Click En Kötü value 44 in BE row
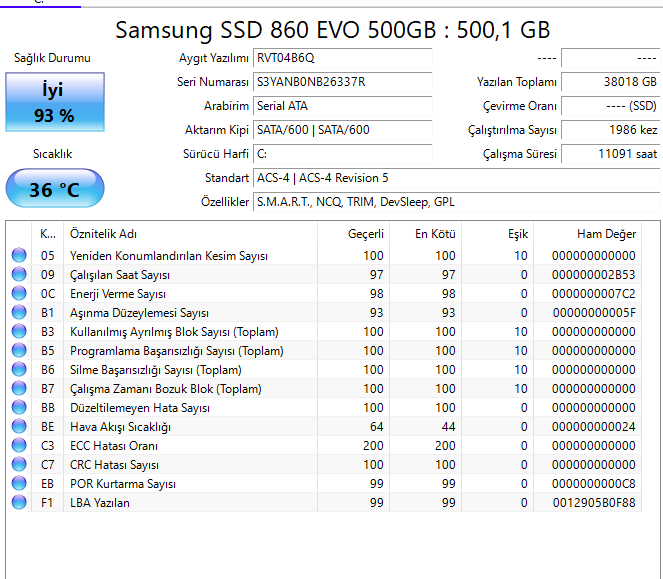The width and height of the screenshot is (663, 579). (448, 427)
